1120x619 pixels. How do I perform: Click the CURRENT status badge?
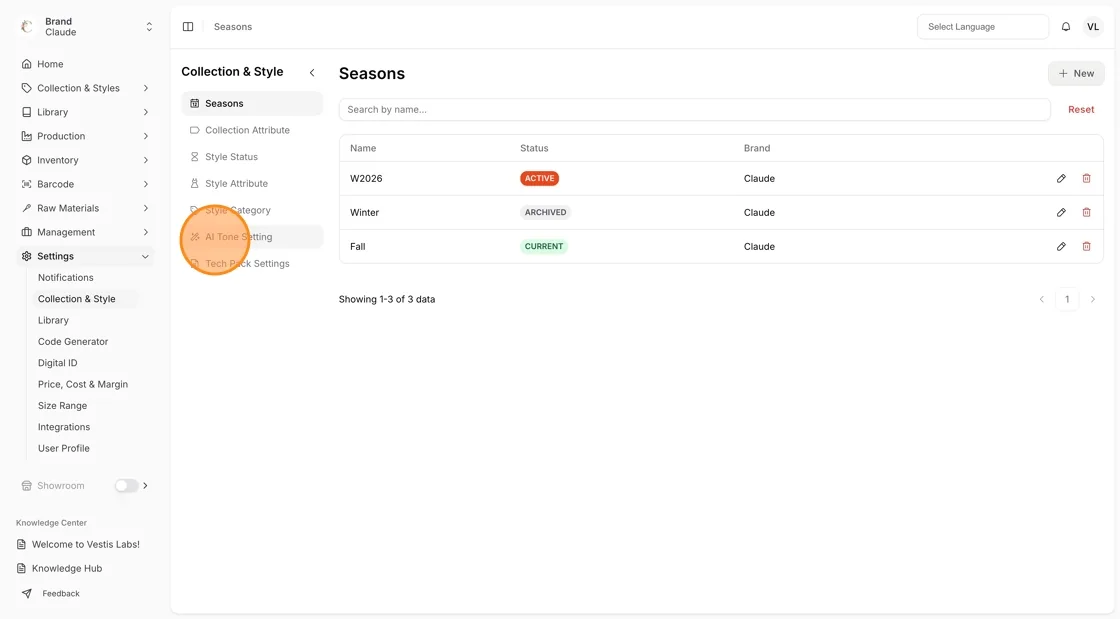click(544, 246)
